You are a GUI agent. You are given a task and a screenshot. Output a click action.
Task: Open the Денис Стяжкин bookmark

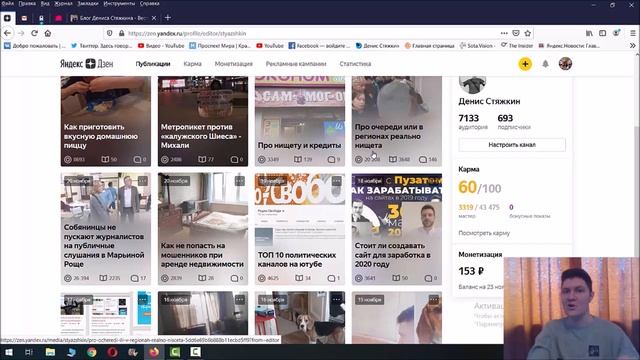pyautogui.click(x=378, y=46)
